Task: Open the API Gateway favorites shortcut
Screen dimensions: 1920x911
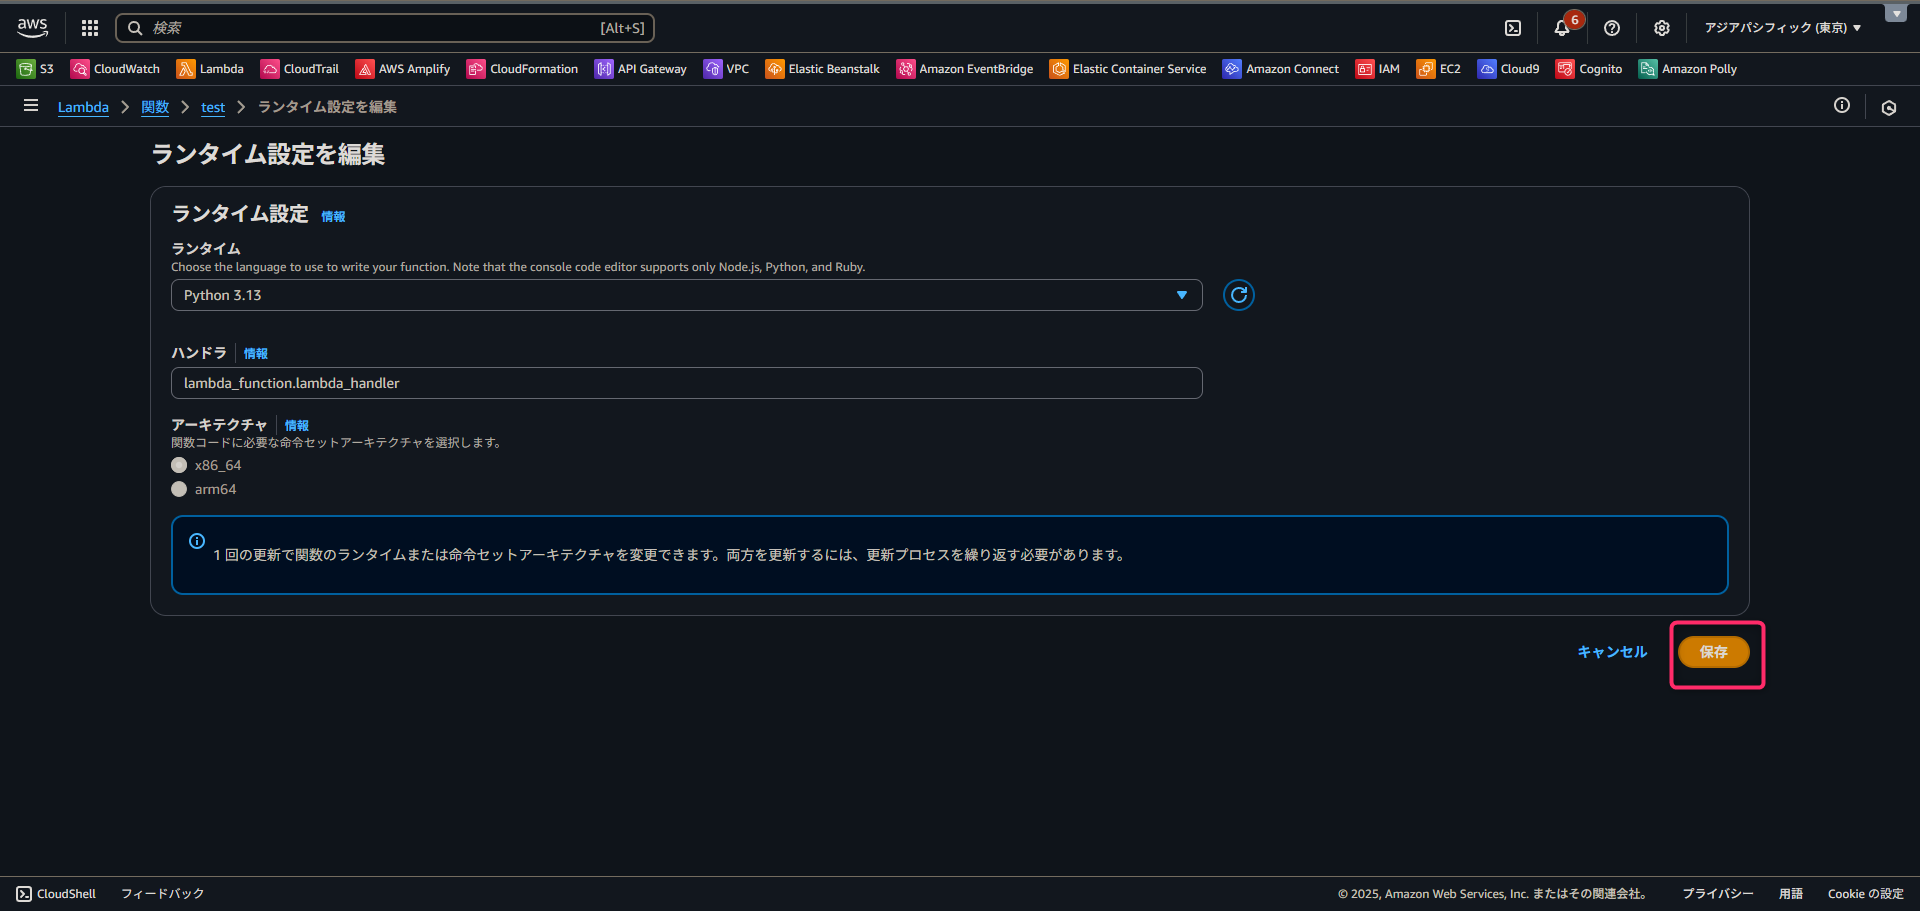Action: pos(641,69)
